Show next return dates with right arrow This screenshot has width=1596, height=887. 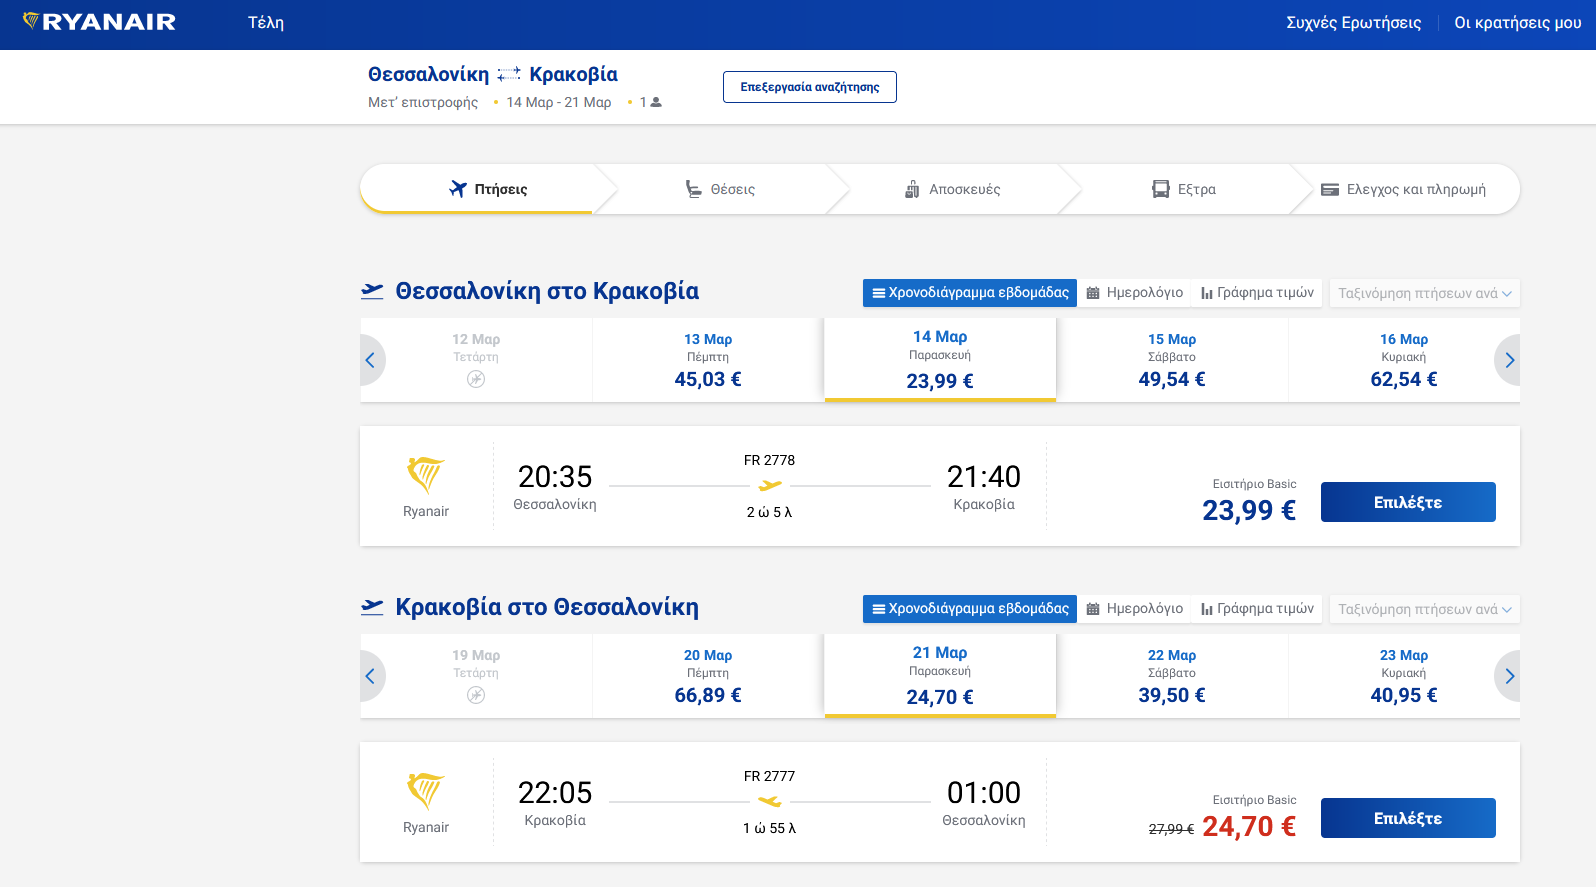point(1508,676)
